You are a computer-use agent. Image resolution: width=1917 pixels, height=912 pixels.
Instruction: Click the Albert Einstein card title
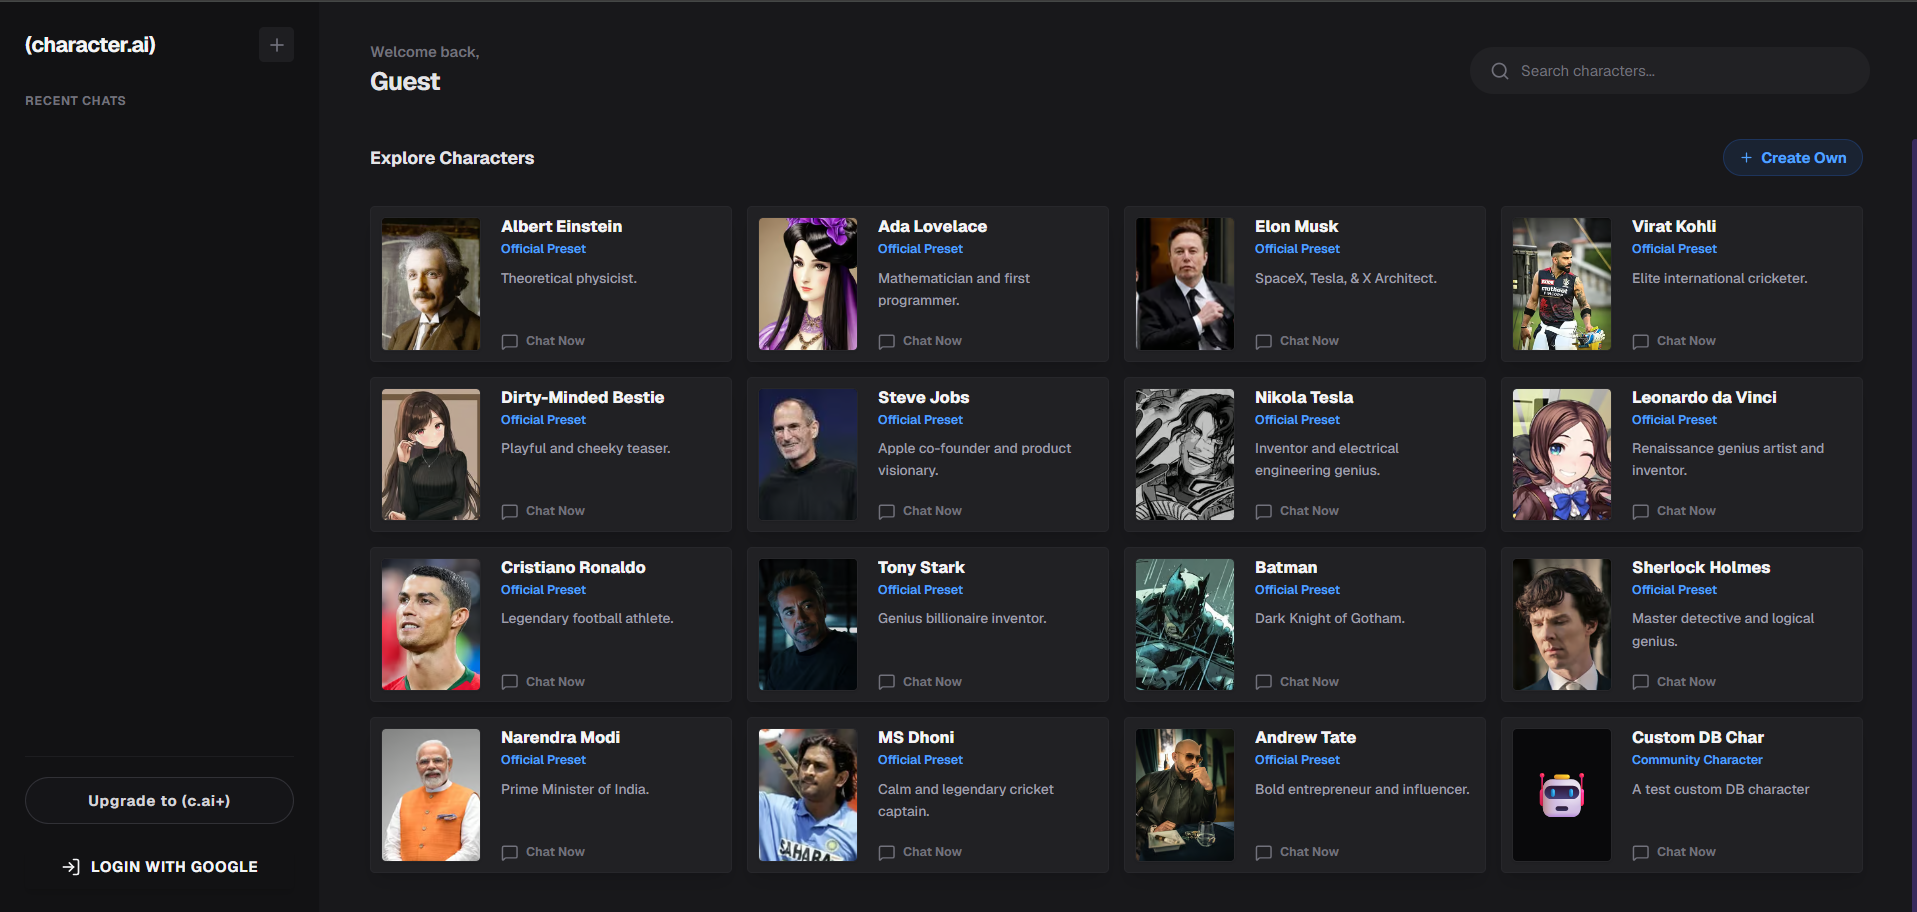(561, 227)
